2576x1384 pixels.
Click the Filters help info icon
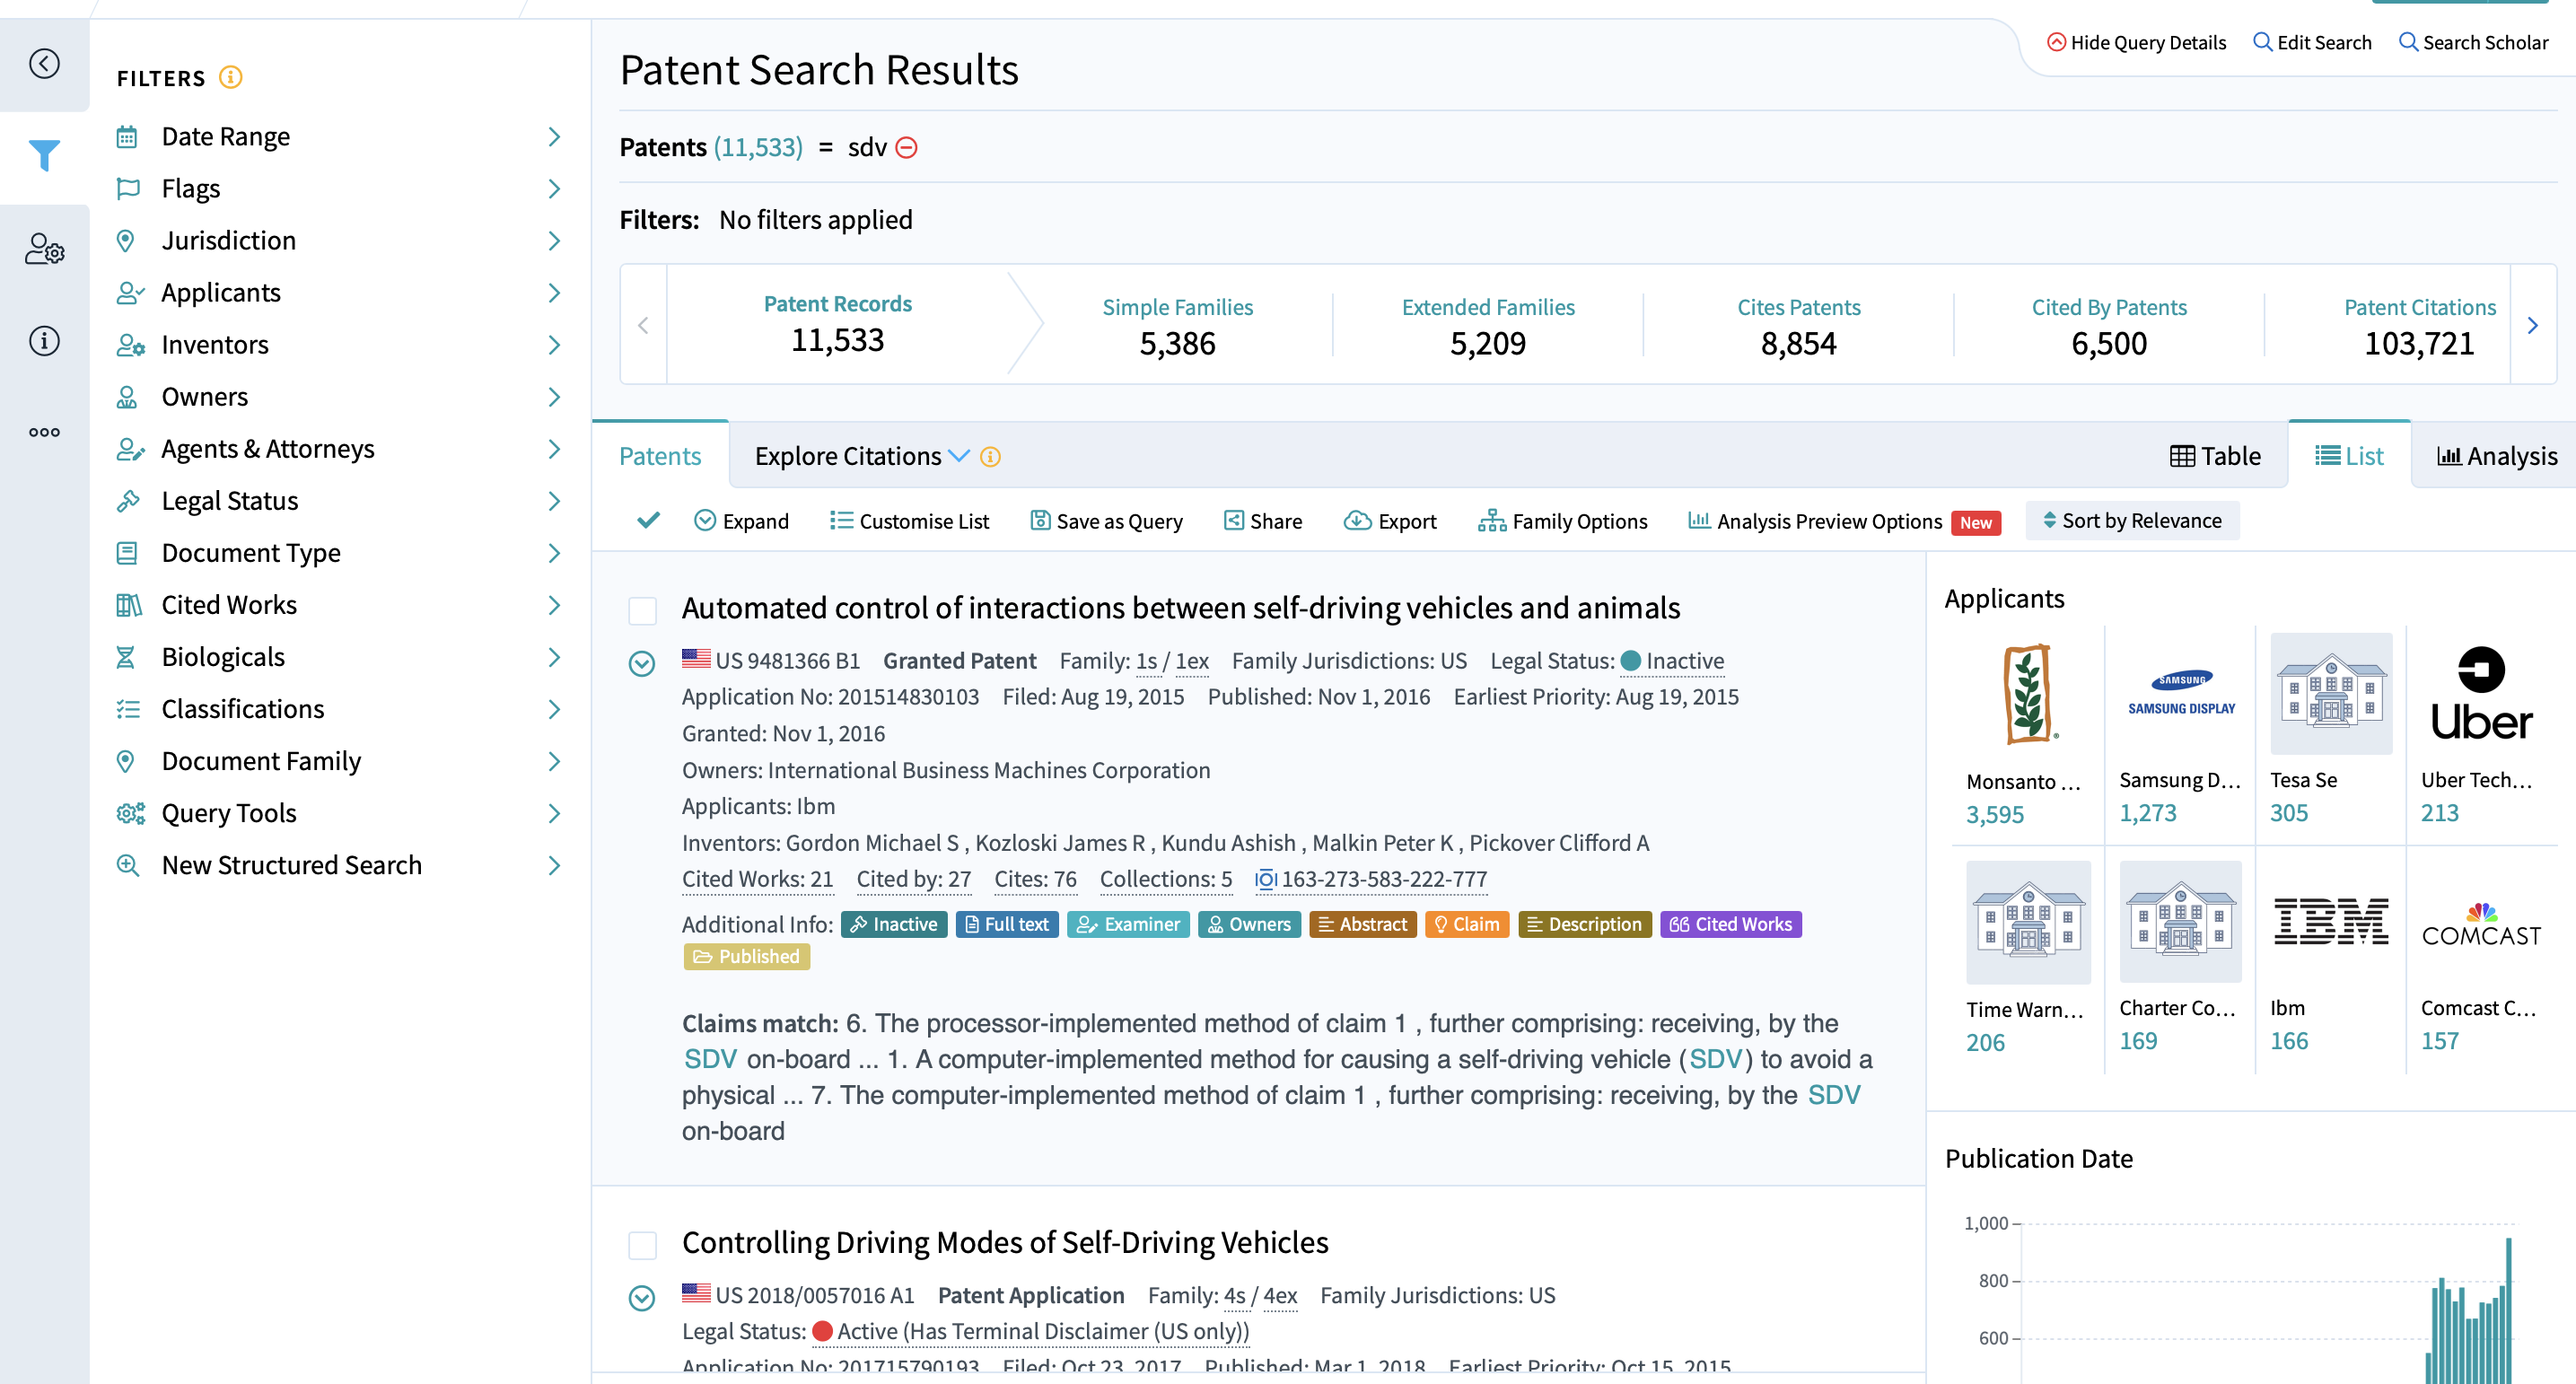[231, 77]
